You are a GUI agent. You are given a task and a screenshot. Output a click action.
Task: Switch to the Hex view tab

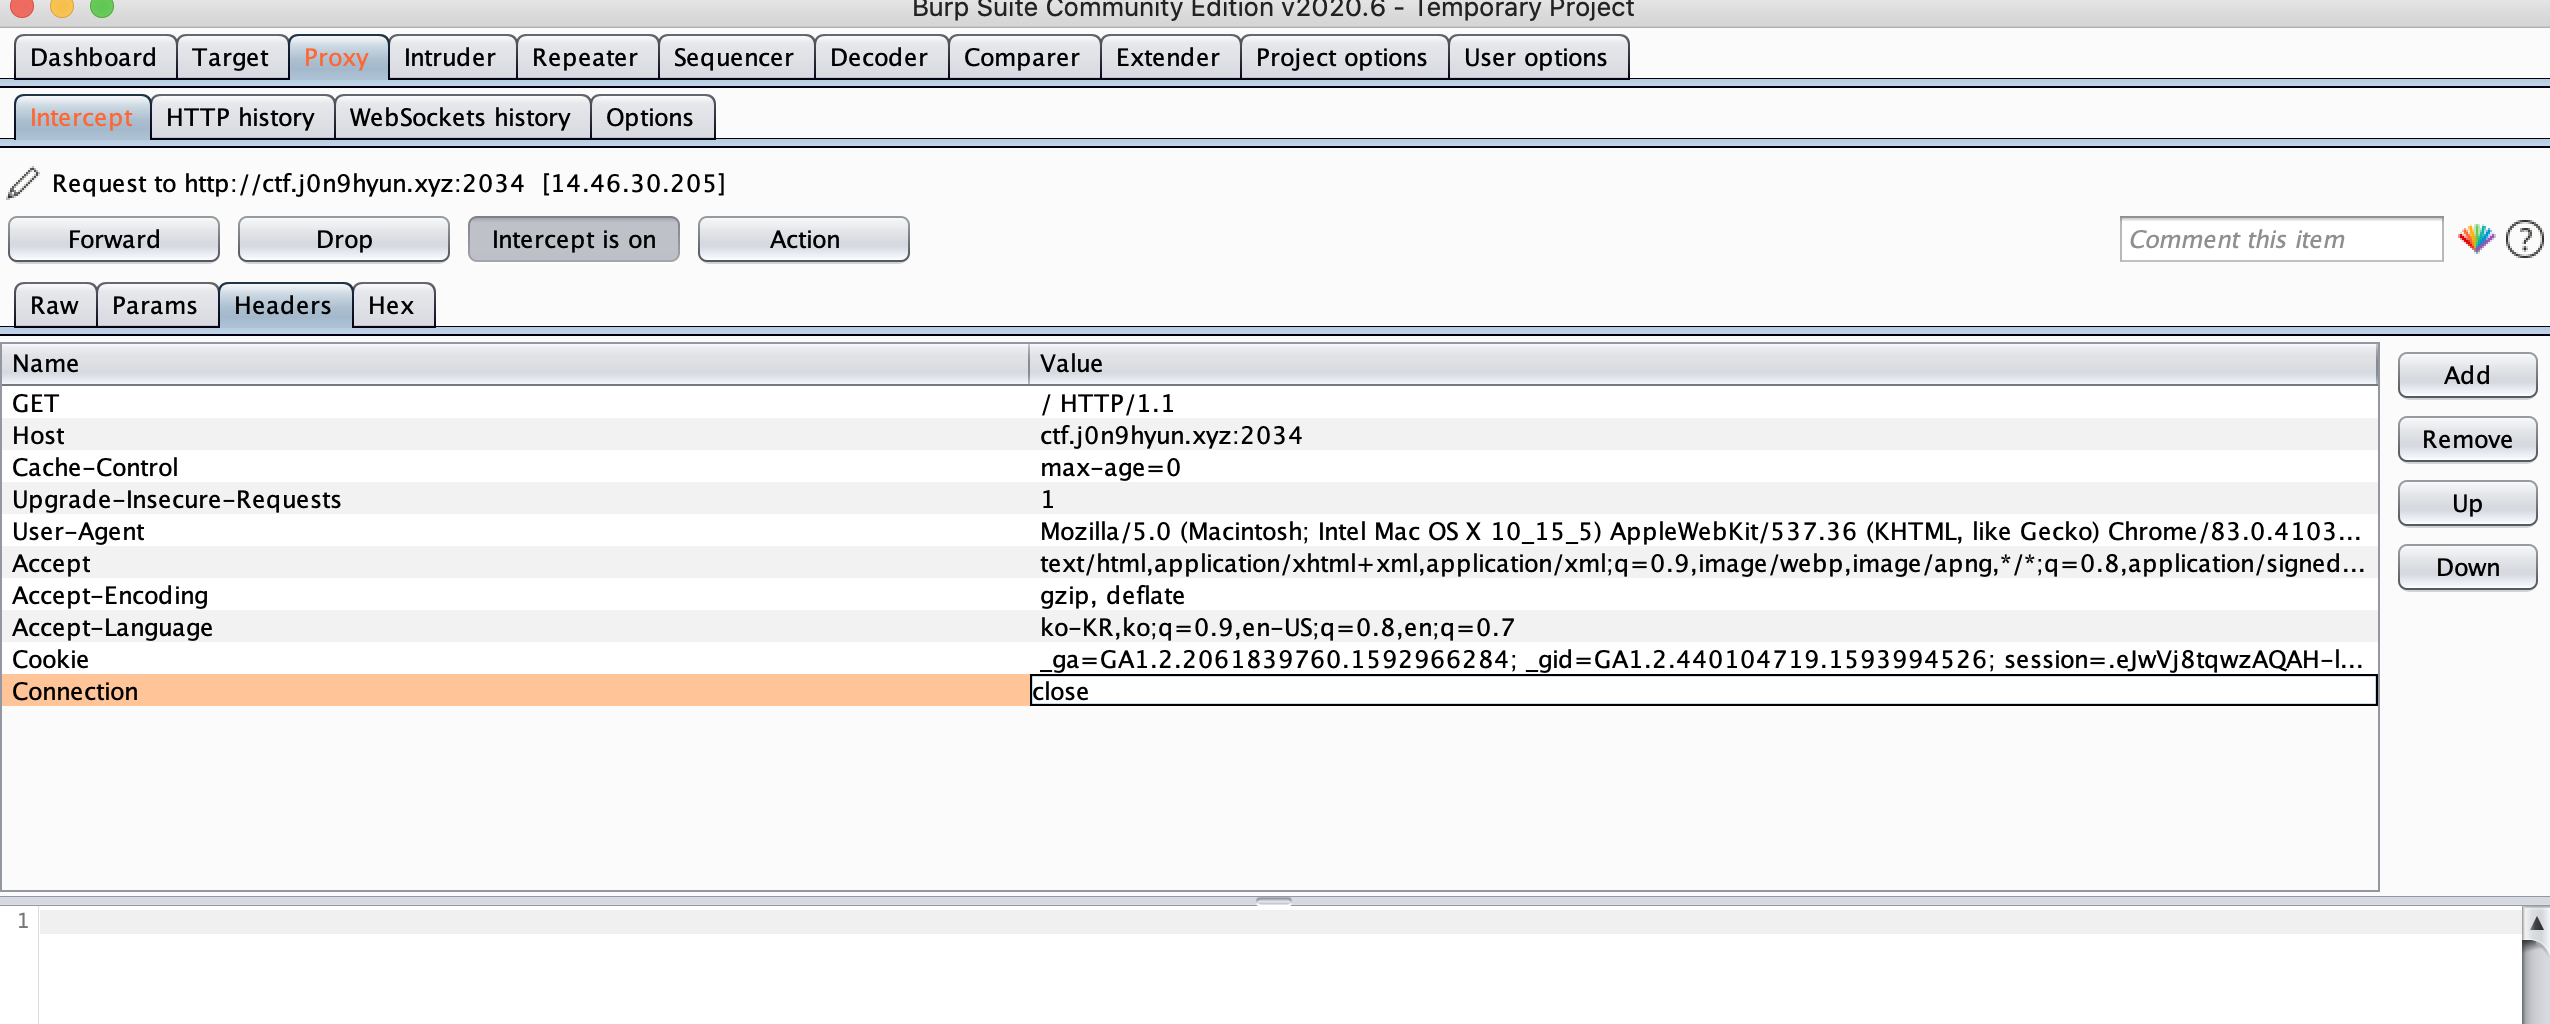tap(391, 306)
